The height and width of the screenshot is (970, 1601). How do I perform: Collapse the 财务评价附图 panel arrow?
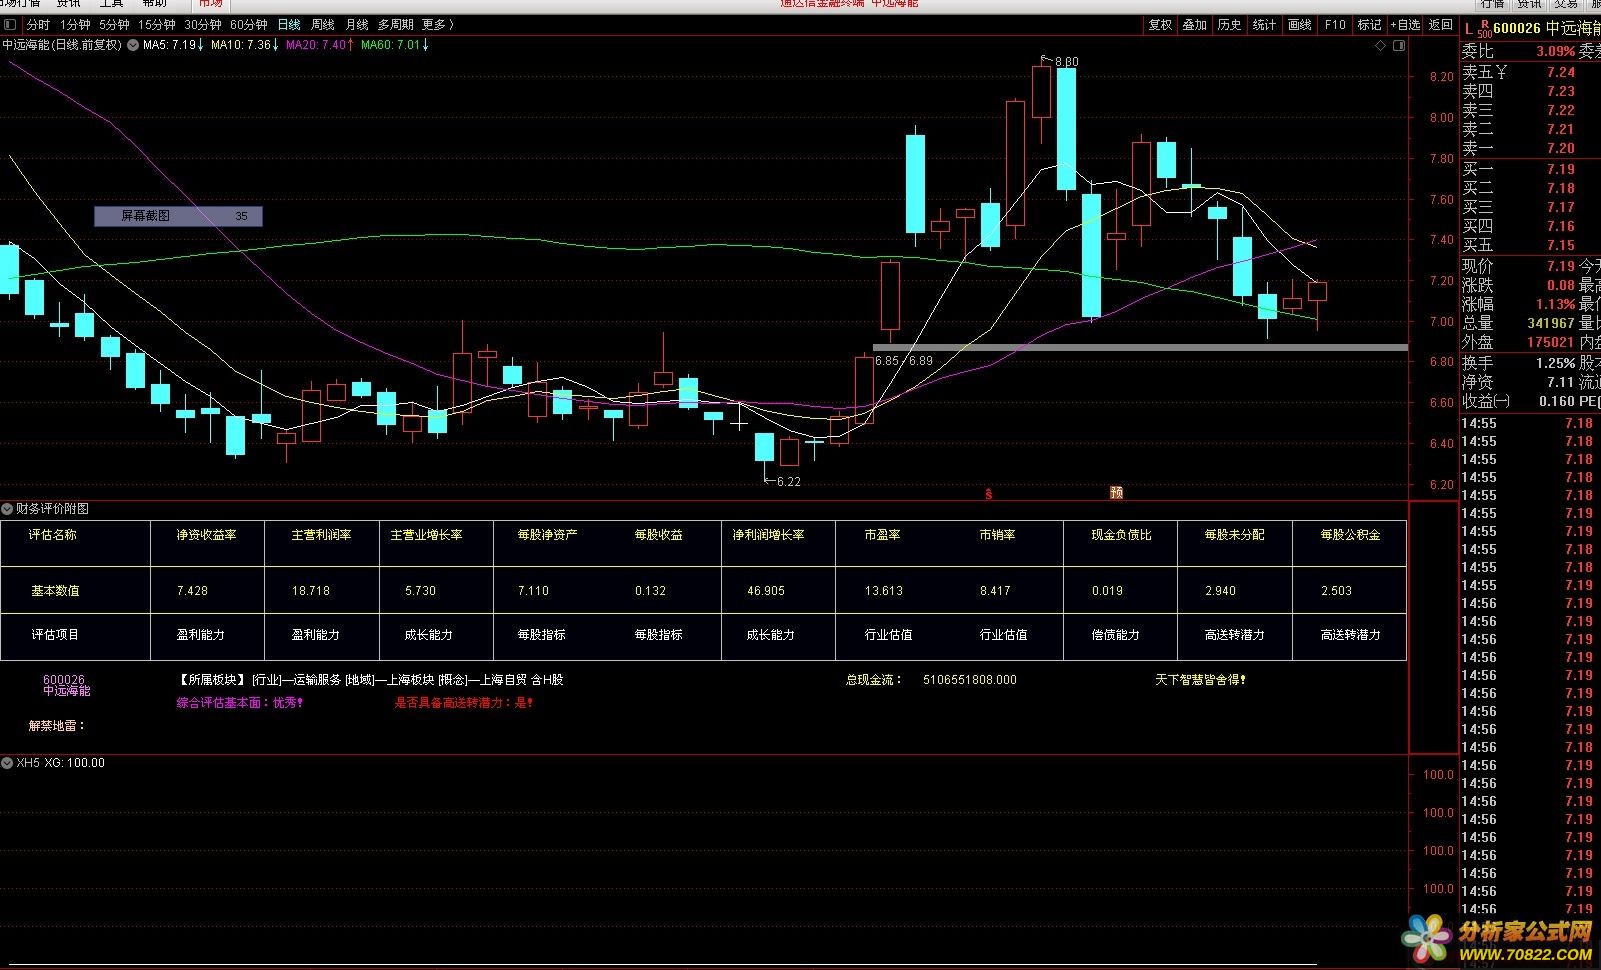(x=7, y=509)
